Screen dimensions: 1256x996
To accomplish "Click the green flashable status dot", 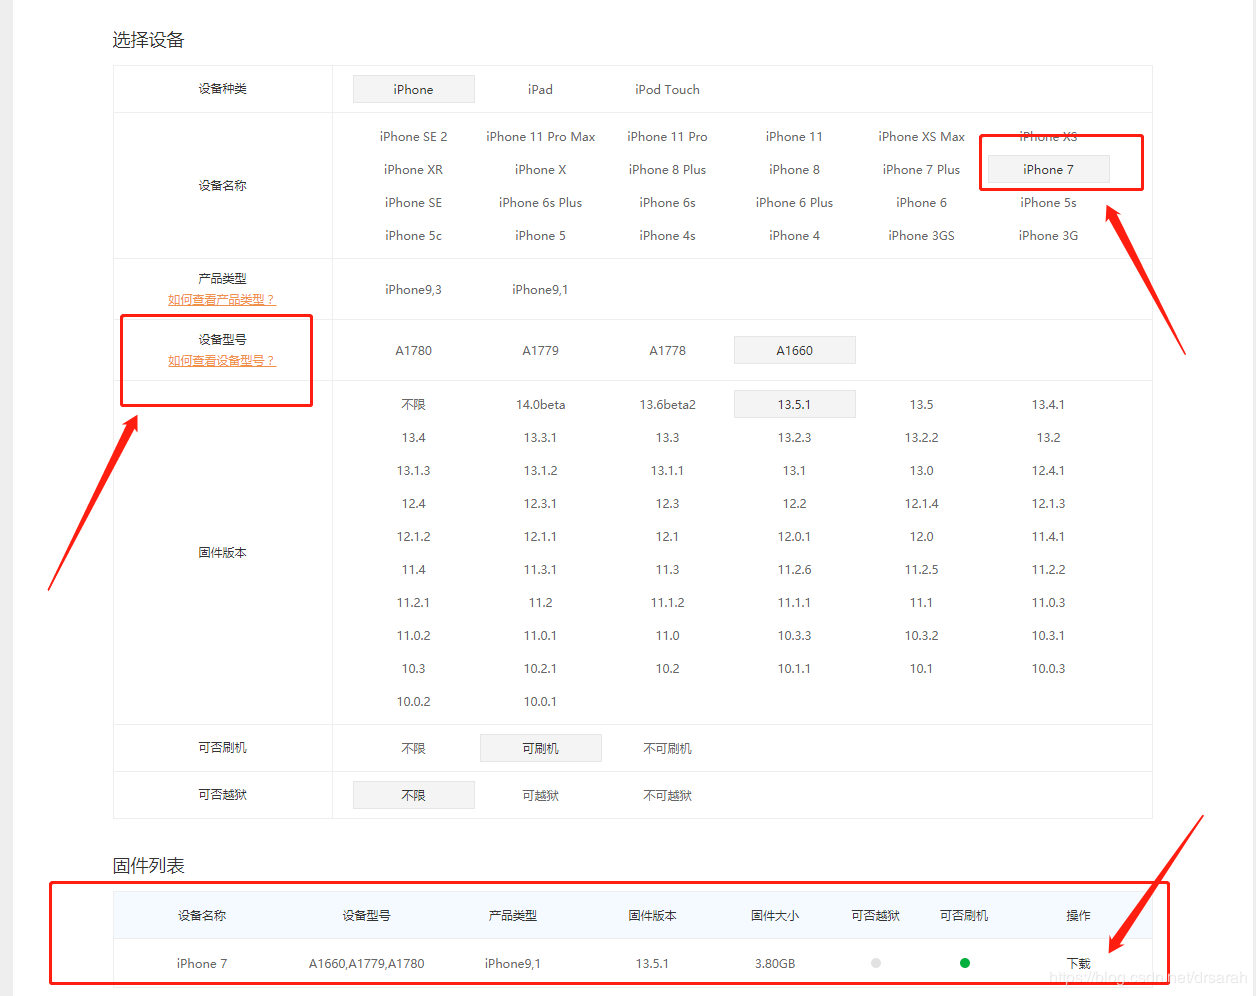I will (x=964, y=963).
